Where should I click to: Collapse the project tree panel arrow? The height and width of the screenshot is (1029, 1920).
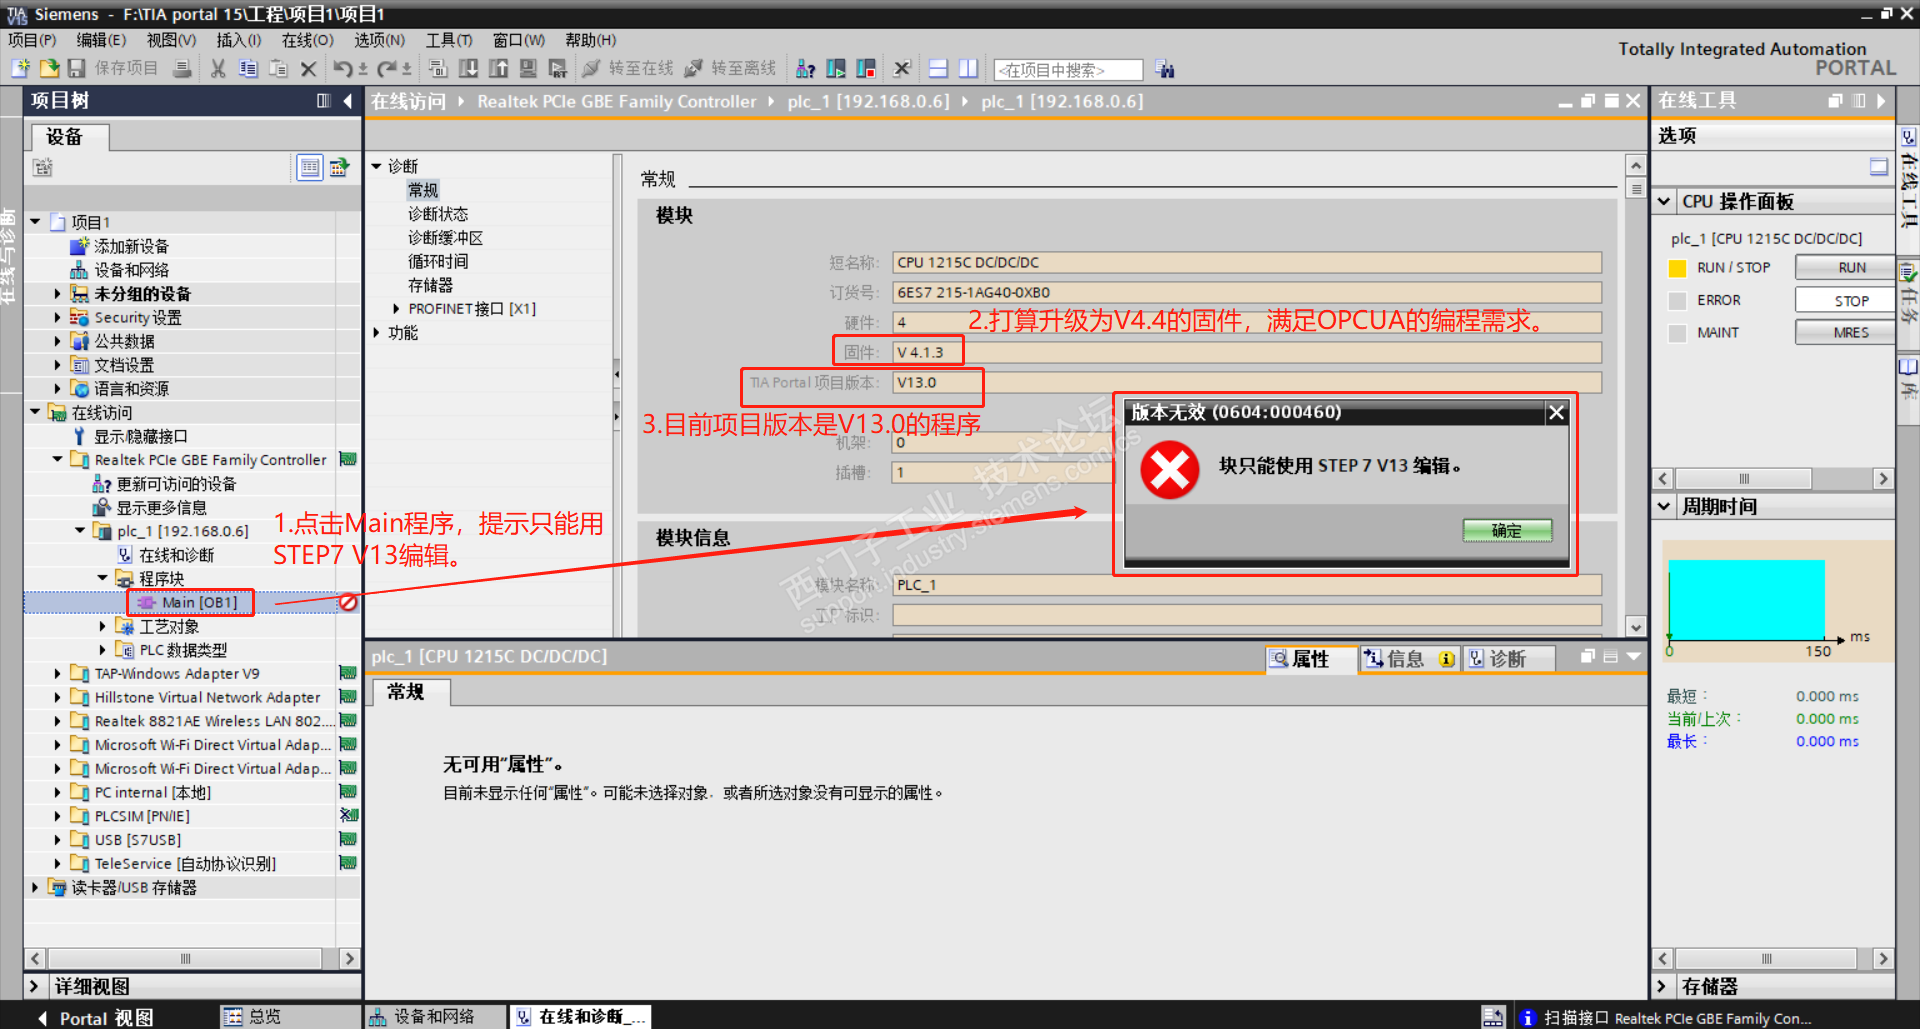(348, 100)
